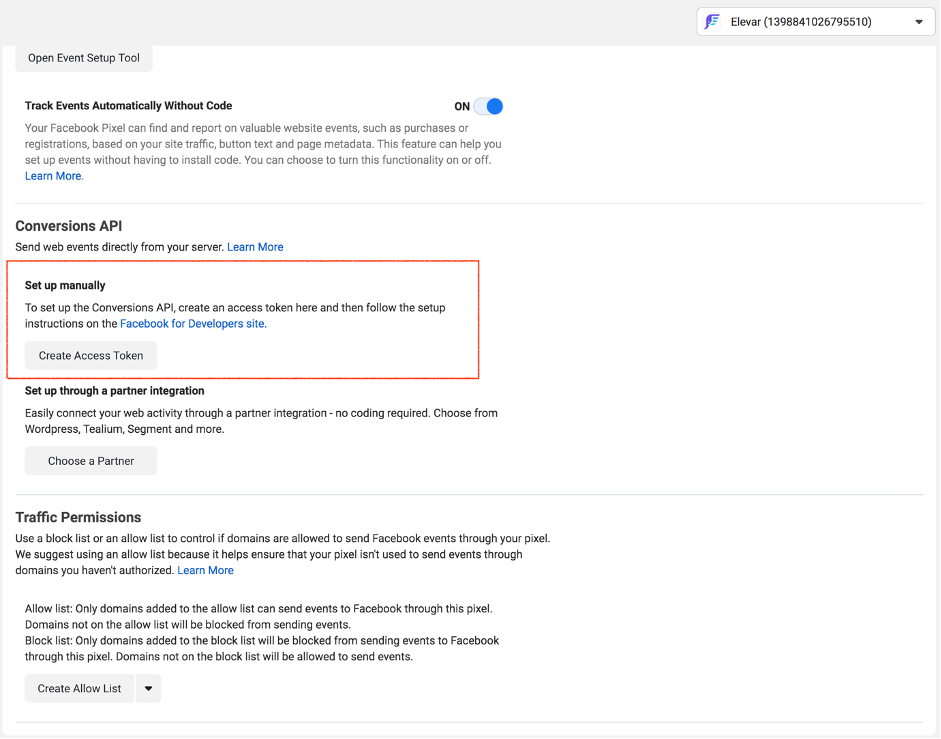Open Learn More link beside Conversions API description

(x=255, y=247)
